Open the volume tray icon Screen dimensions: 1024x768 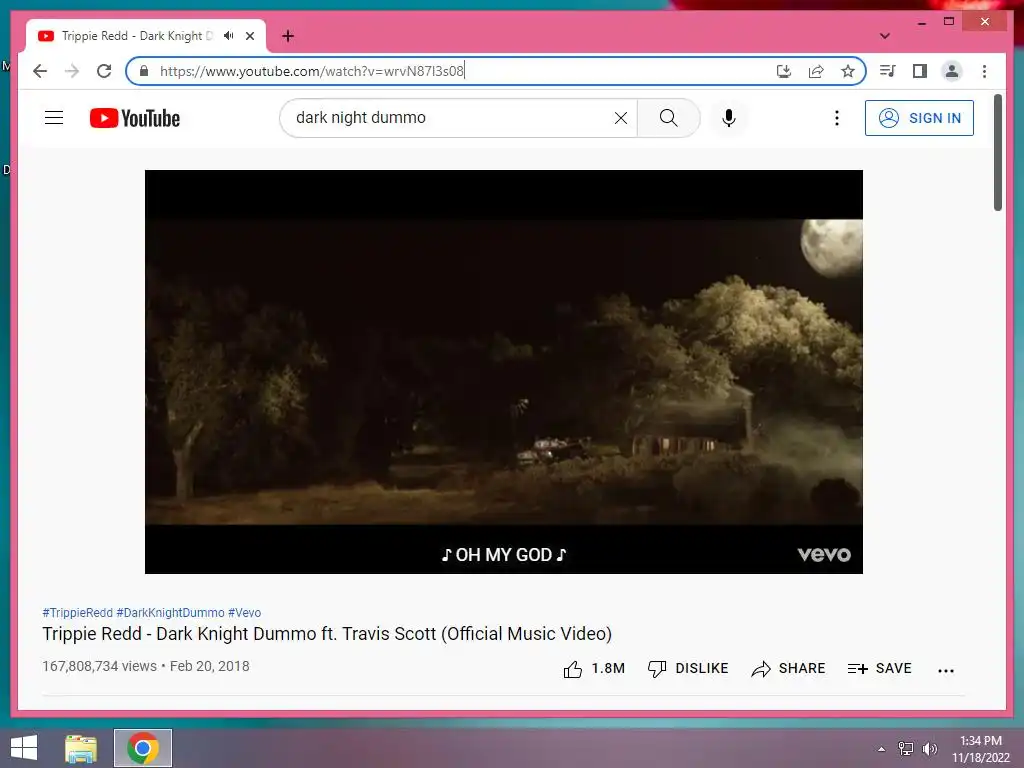[929, 749]
